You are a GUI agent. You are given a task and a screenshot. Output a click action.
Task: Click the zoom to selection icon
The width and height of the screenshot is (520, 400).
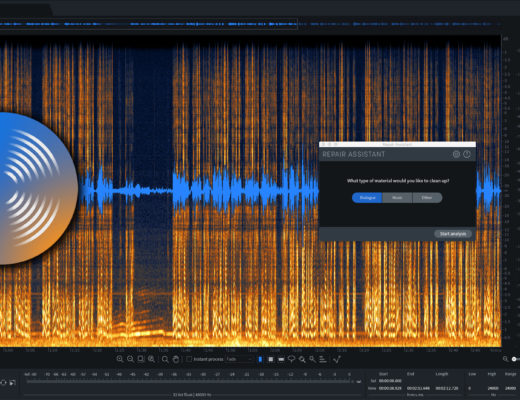141,359
